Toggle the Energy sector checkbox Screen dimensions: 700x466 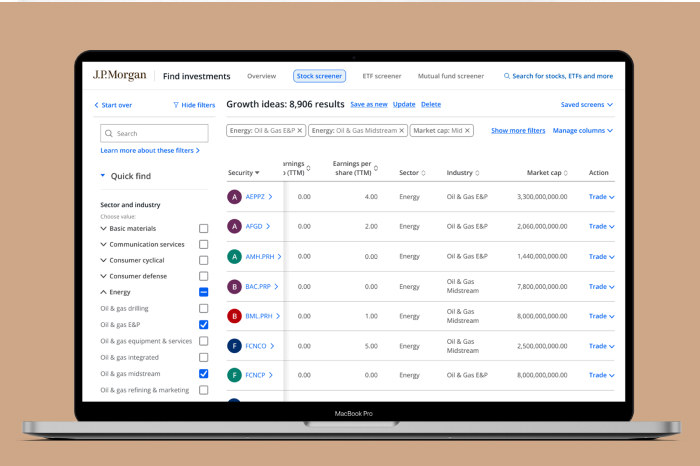(204, 292)
